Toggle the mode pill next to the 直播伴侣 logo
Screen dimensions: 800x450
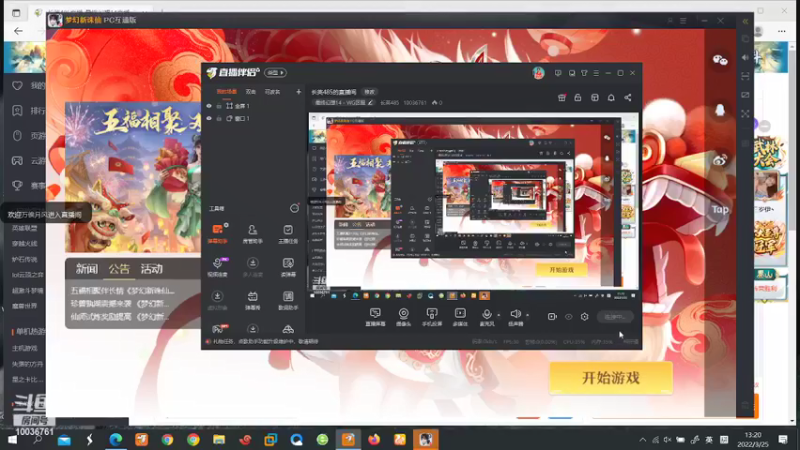pyautogui.click(x=275, y=72)
